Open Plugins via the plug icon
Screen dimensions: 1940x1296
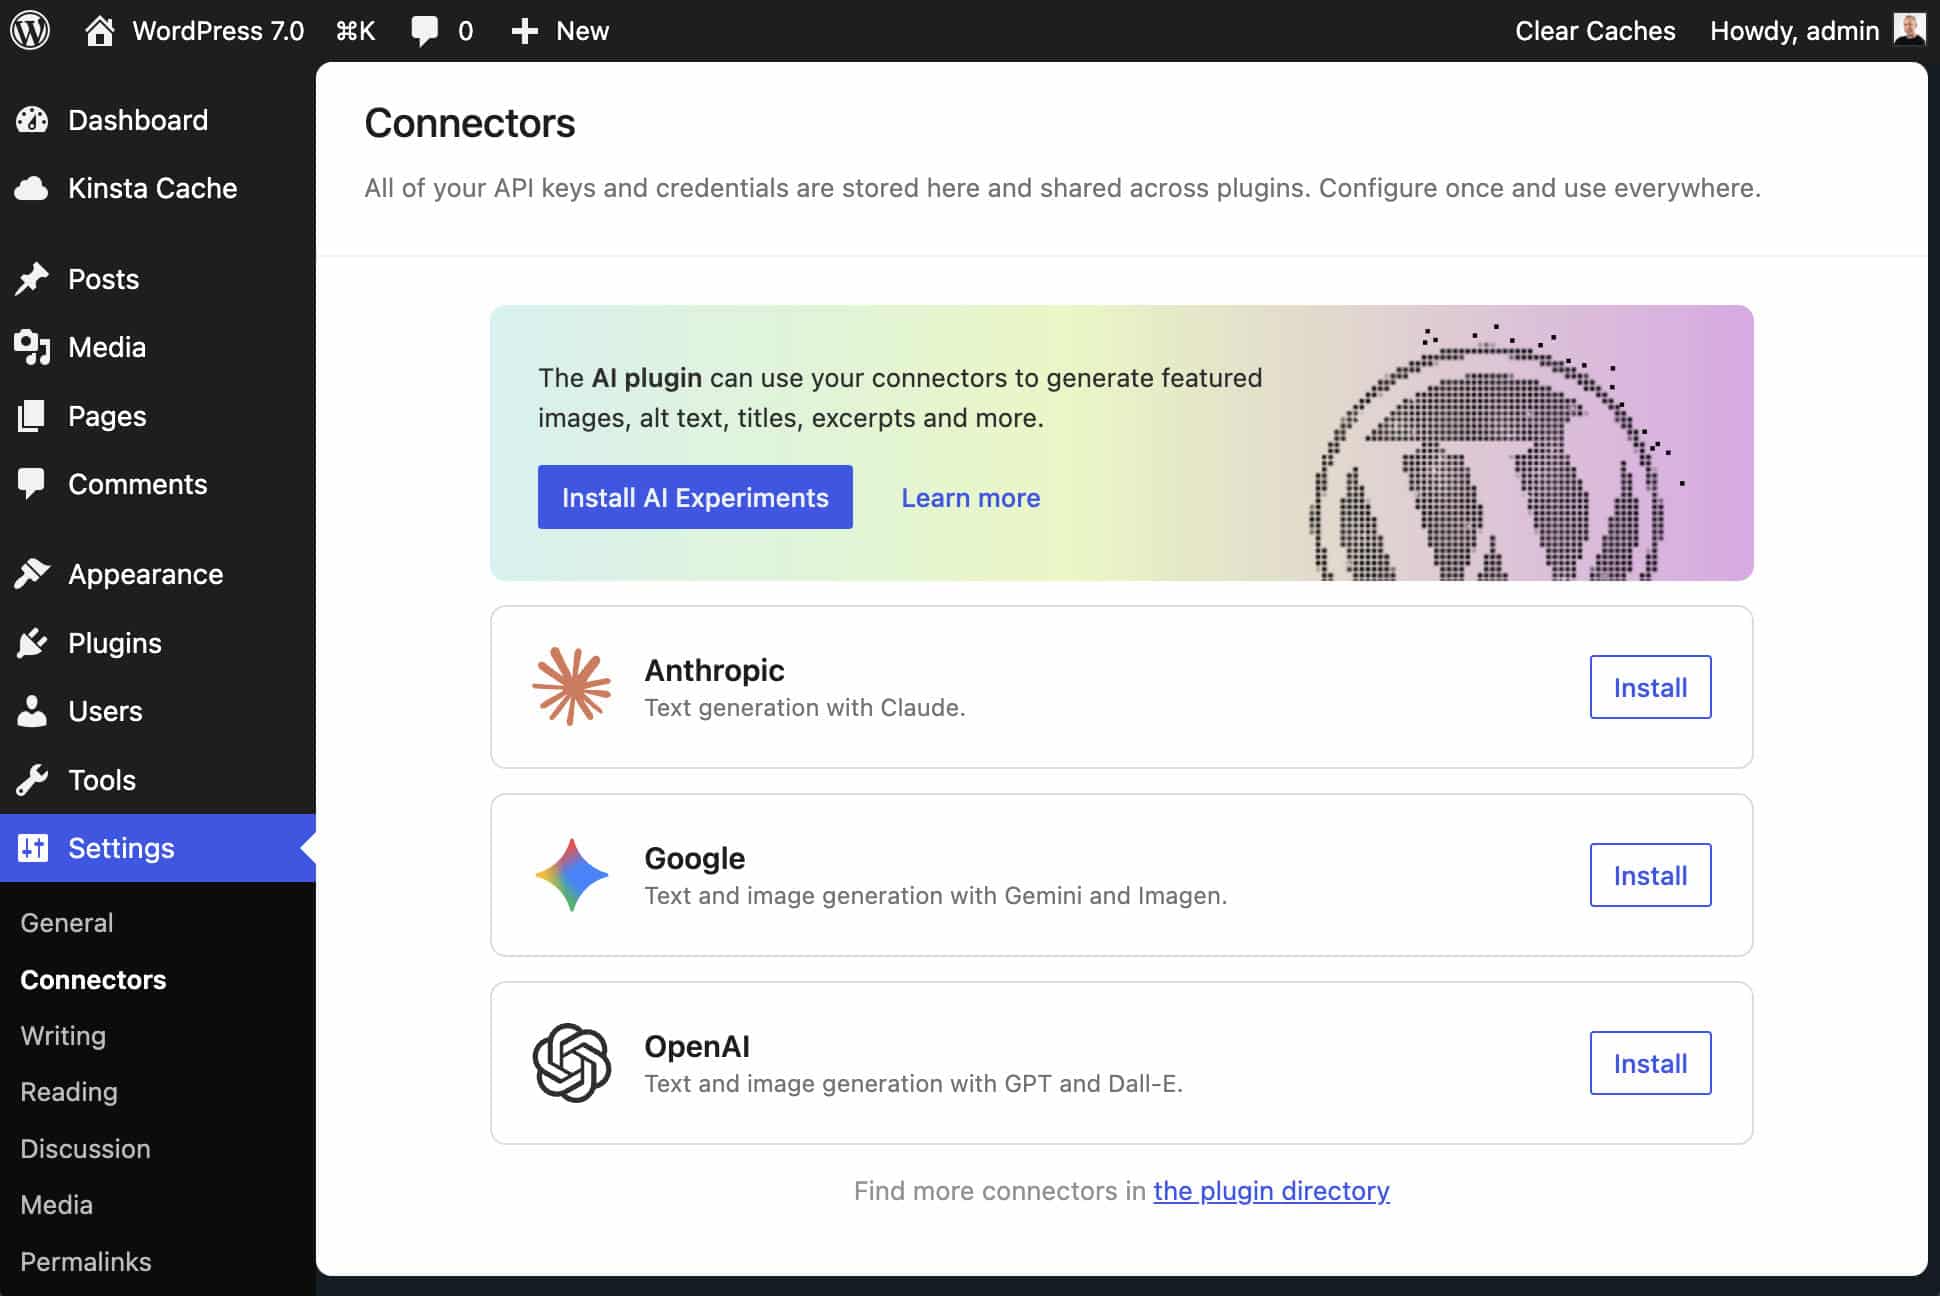(33, 643)
